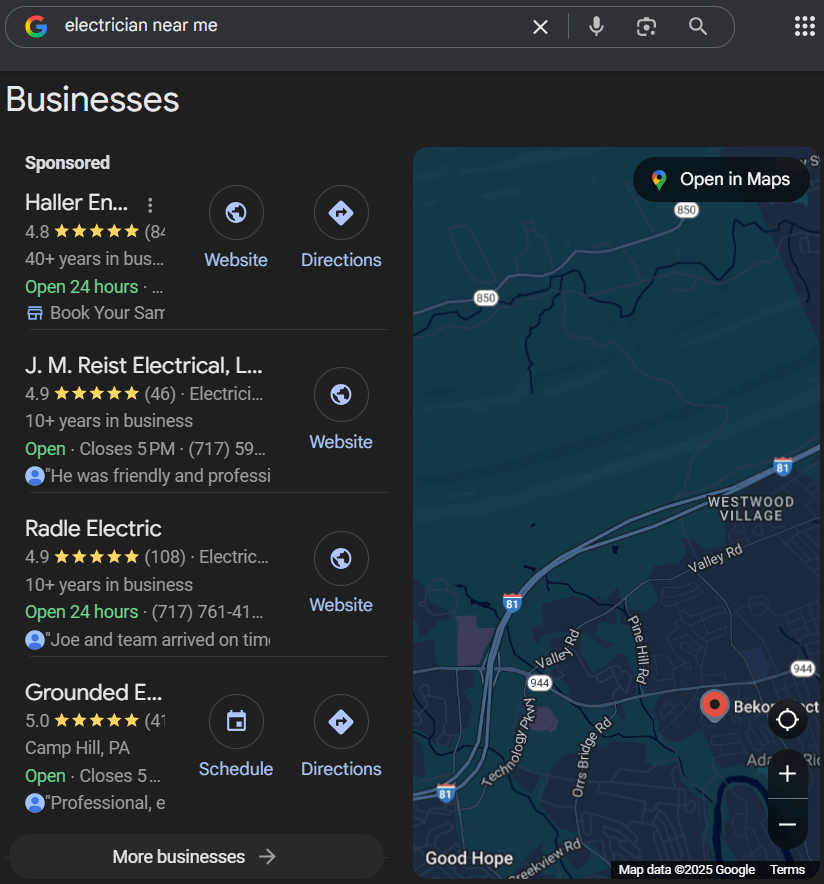Click the Google logo in the search bar
Screen dimensions: 824x884
(x=35, y=27)
